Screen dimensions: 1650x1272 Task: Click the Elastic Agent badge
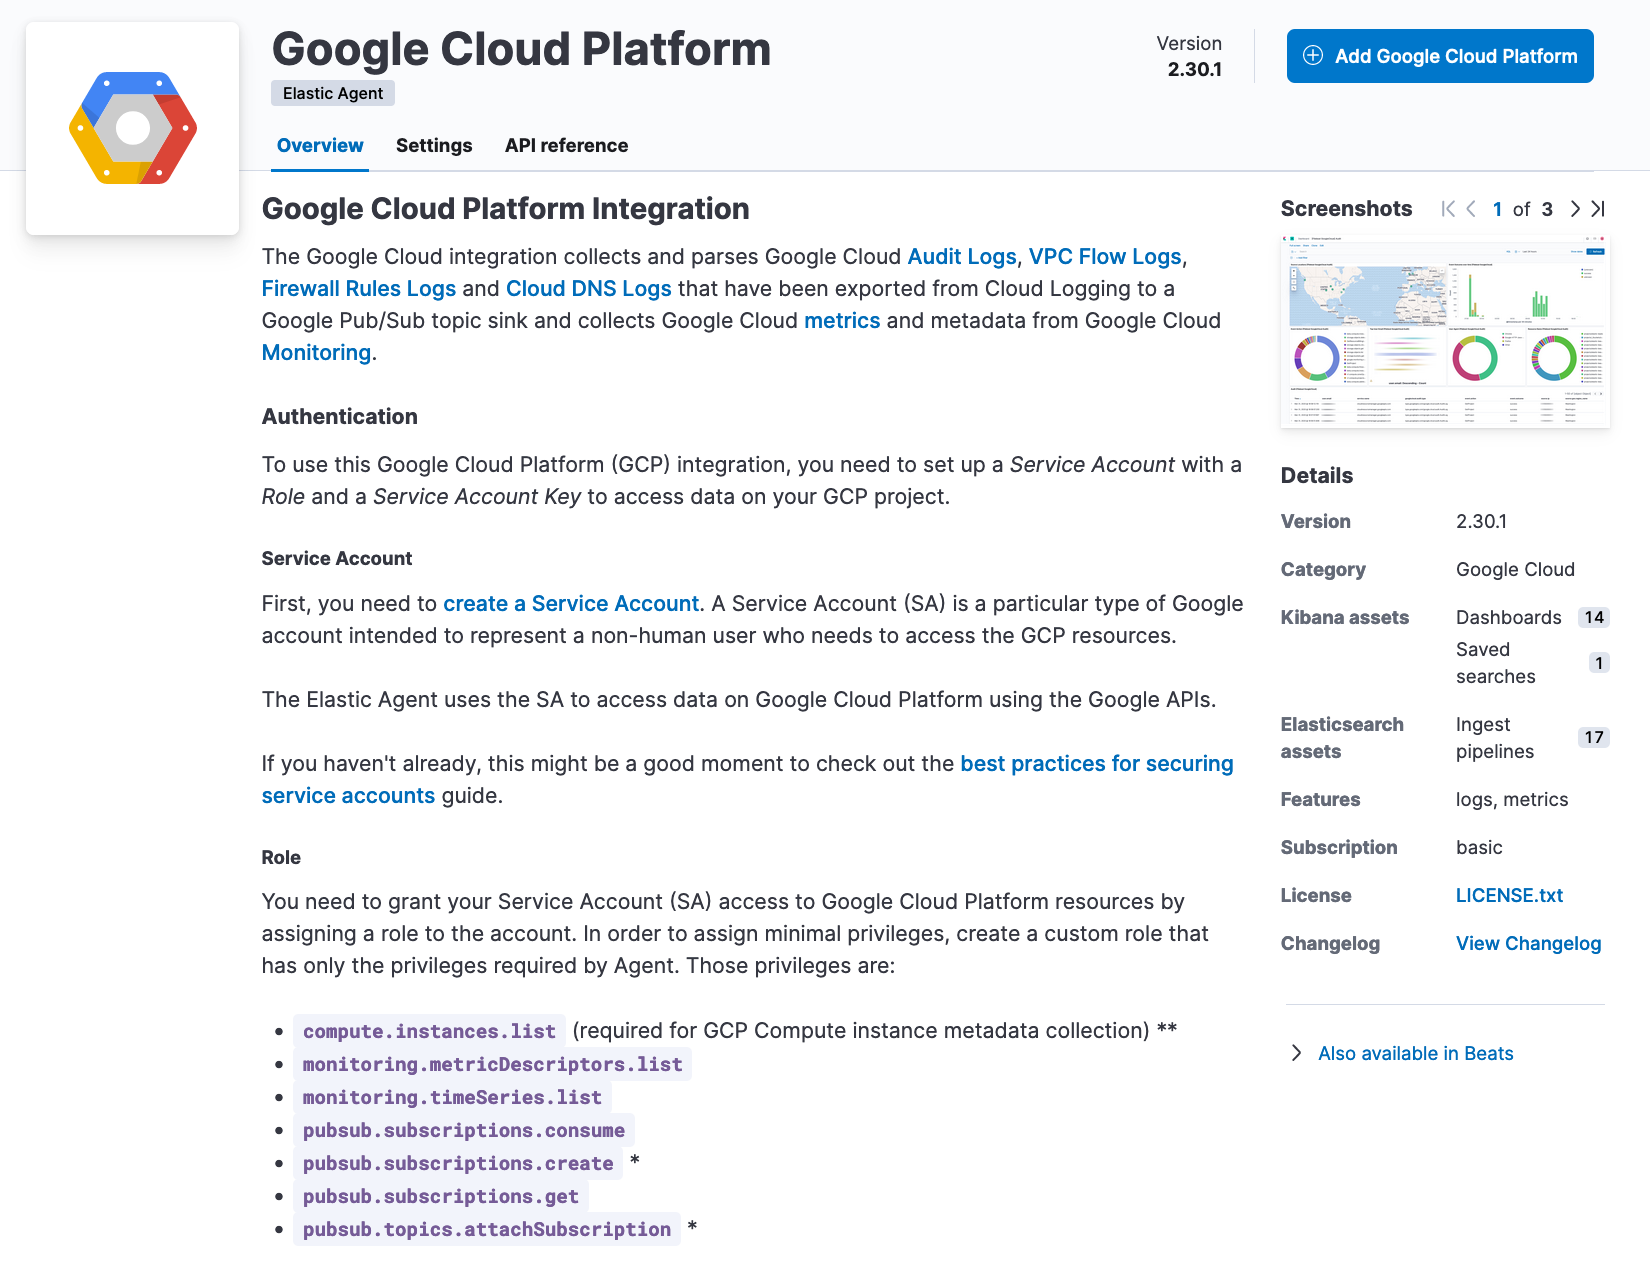point(333,93)
